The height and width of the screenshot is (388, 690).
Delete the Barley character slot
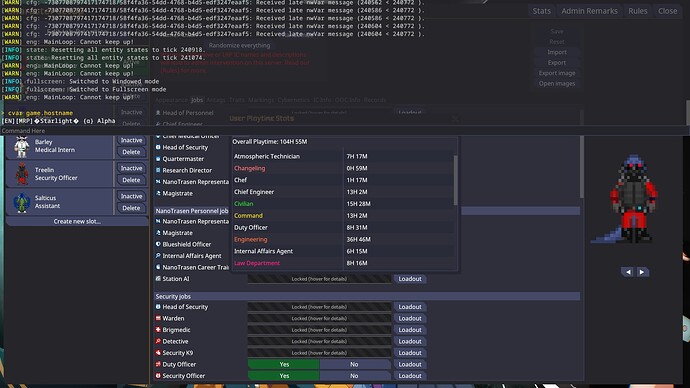131,152
